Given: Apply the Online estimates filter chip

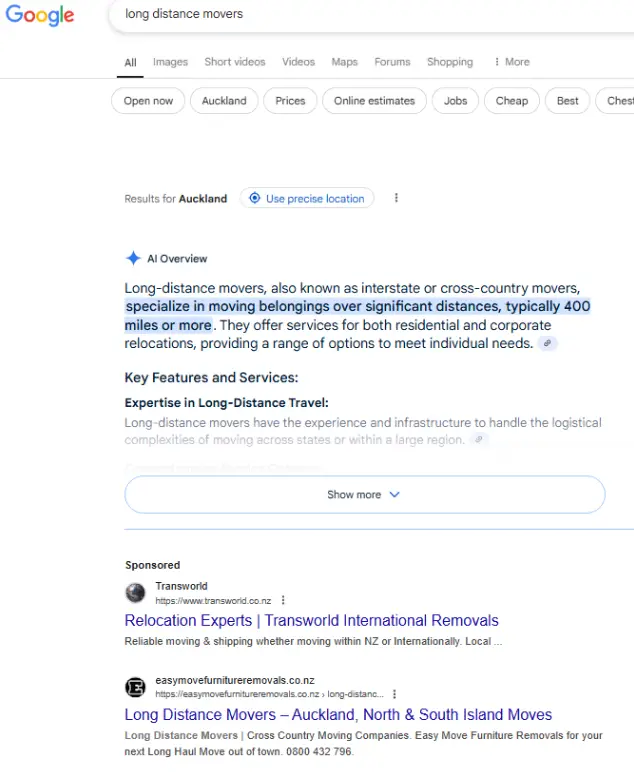Looking at the screenshot, I should (374, 101).
